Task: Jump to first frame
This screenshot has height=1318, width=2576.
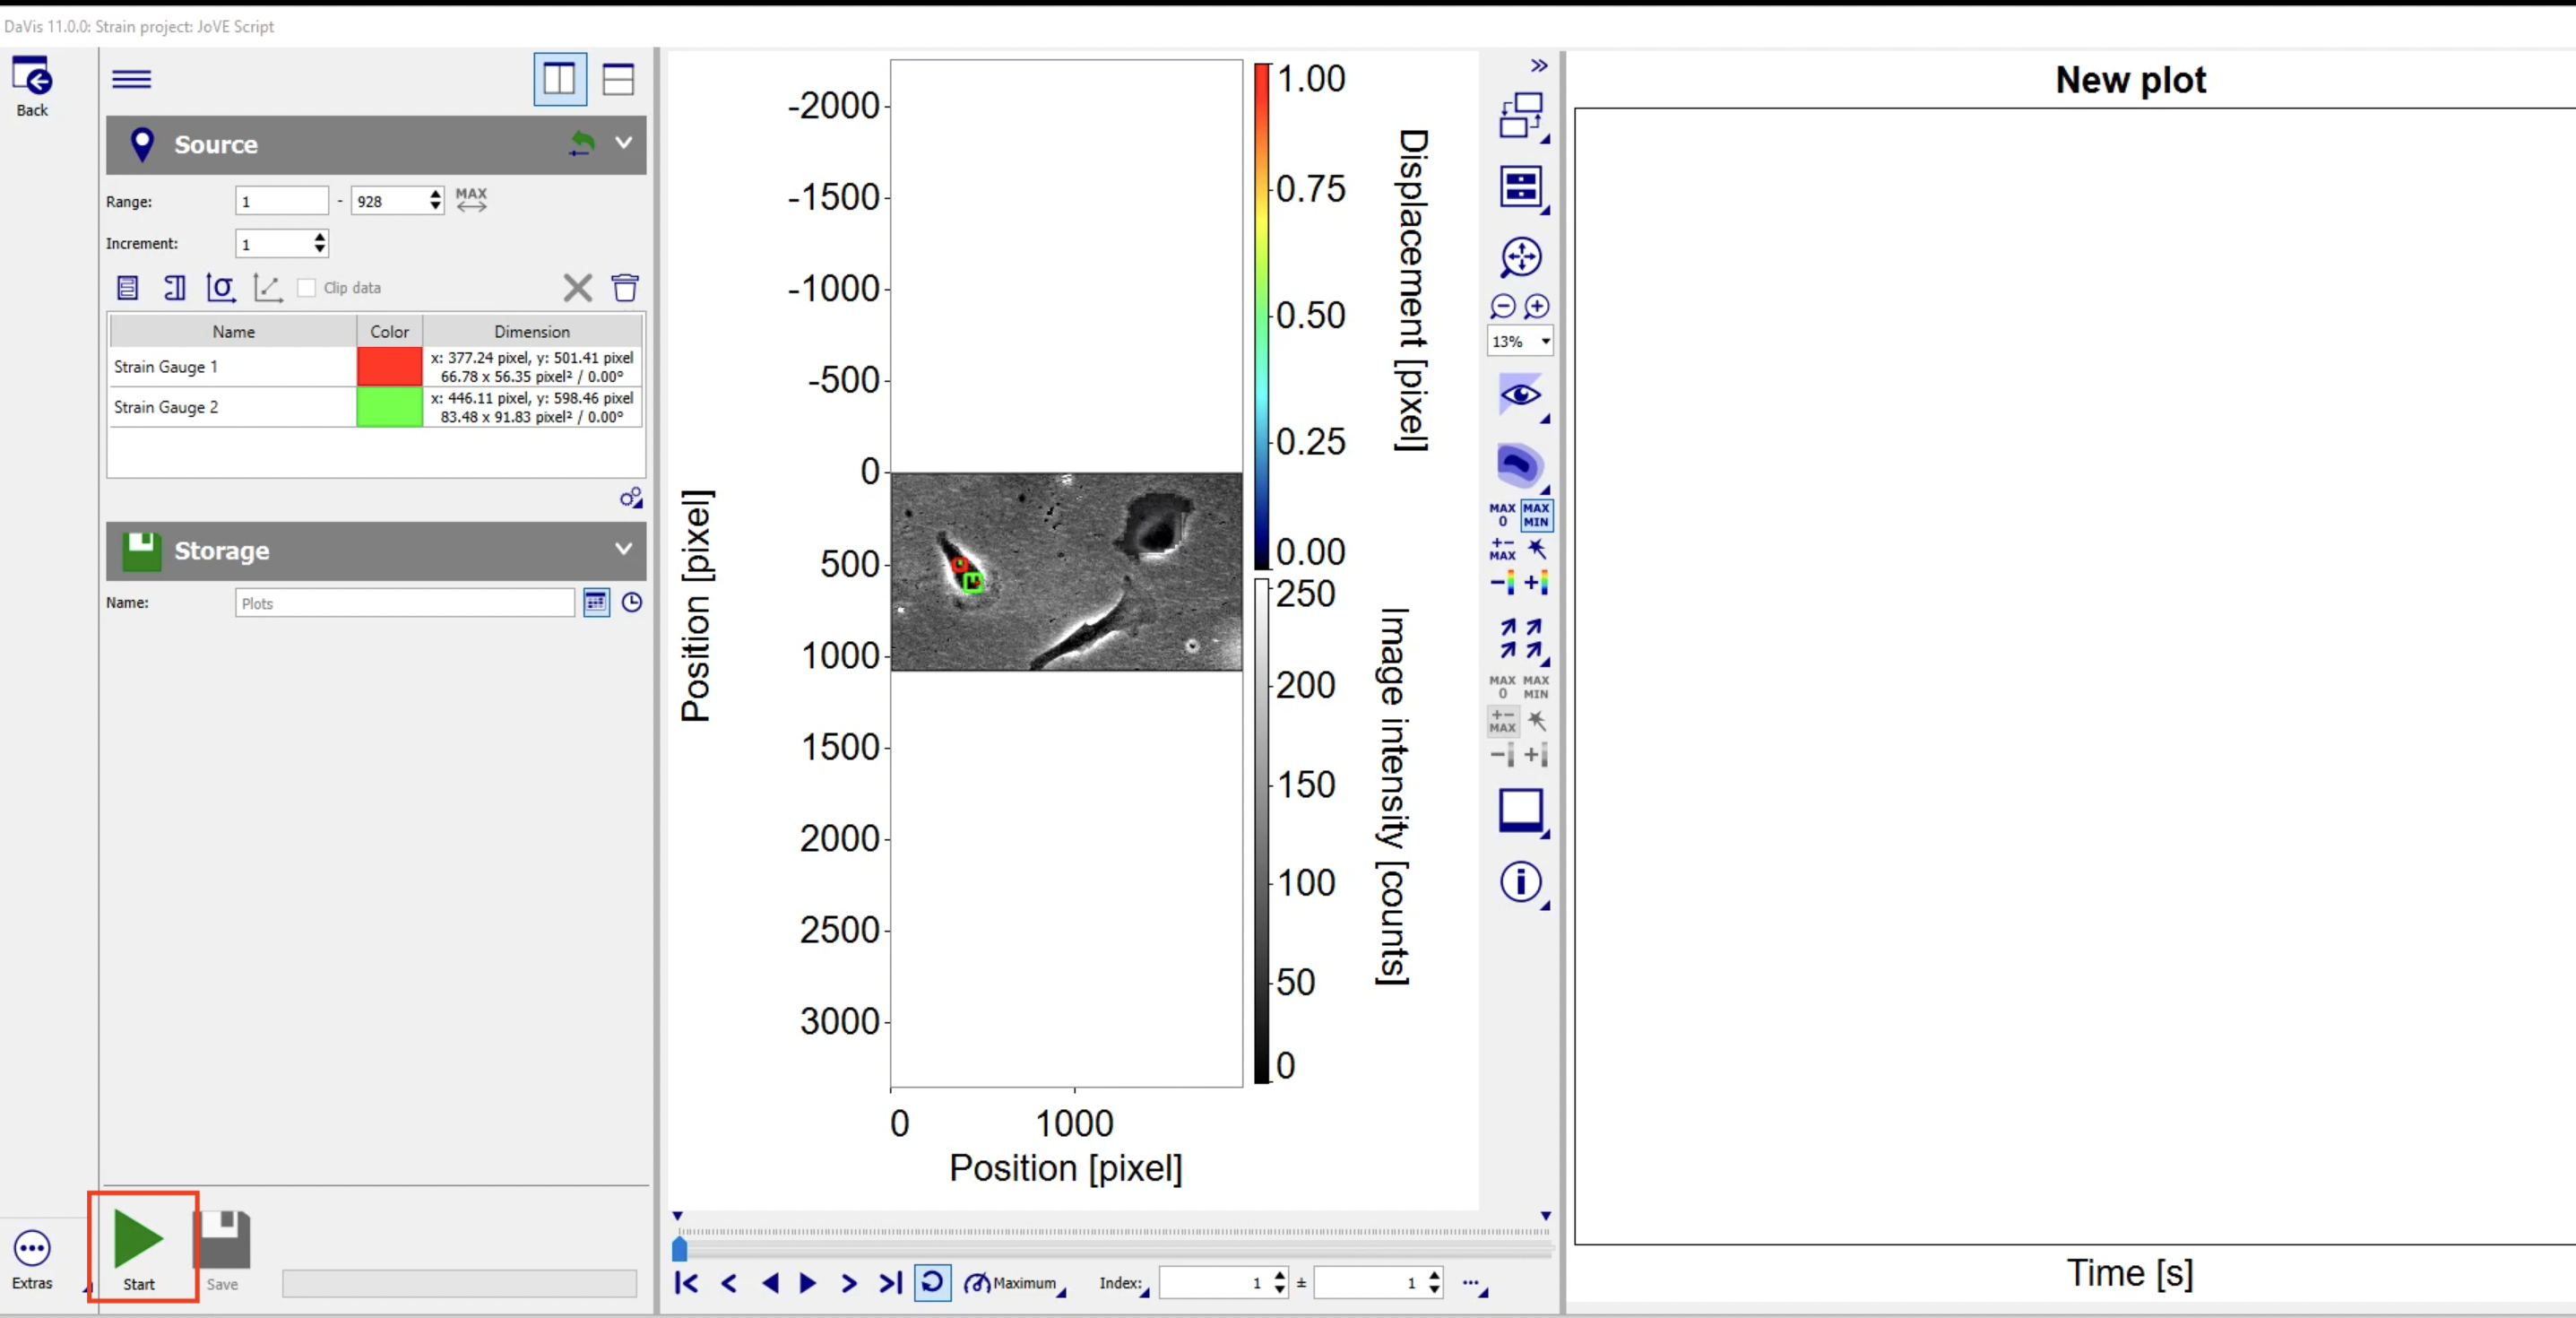Action: coord(686,1283)
